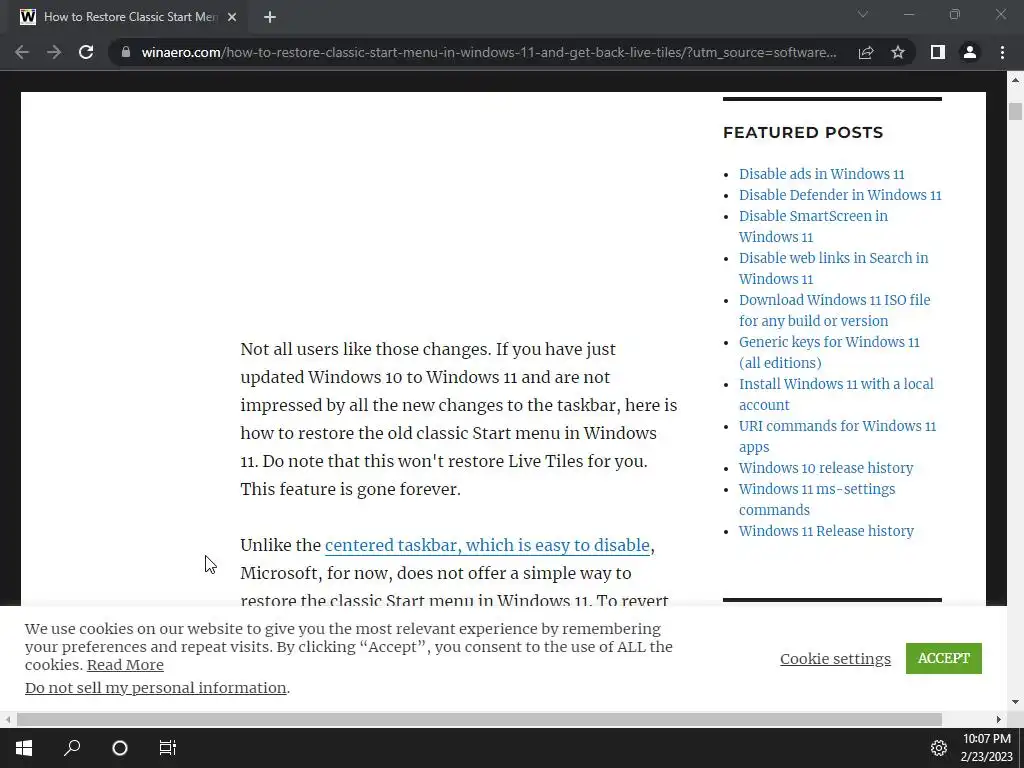The image size is (1024, 768).
Task: Click the scroll up arrow
Action: pos(1015,80)
